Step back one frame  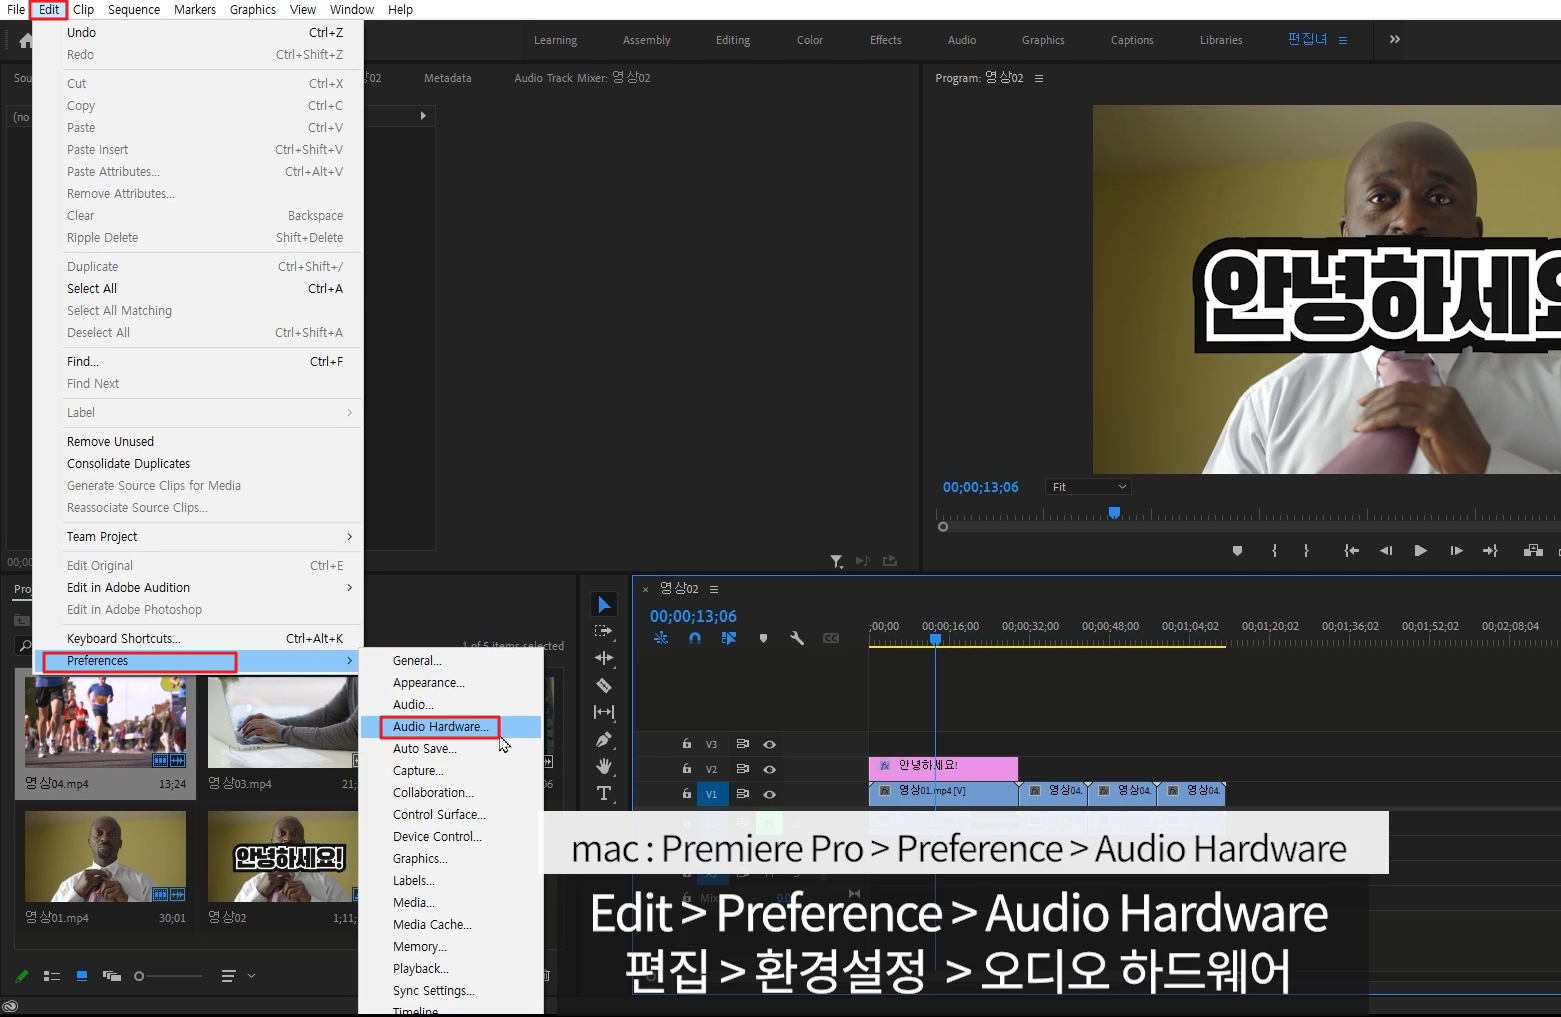click(1386, 551)
